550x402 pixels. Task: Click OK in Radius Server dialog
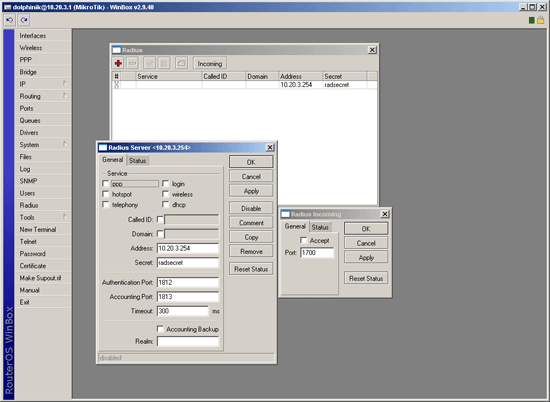[251, 162]
